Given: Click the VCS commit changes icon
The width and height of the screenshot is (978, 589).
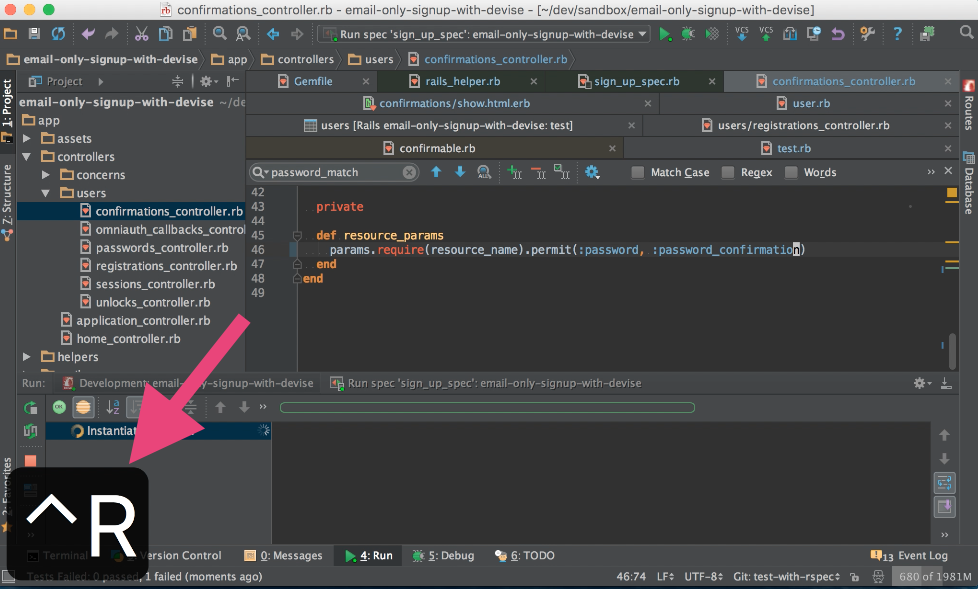Looking at the screenshot, I should (x=766, y=34).
